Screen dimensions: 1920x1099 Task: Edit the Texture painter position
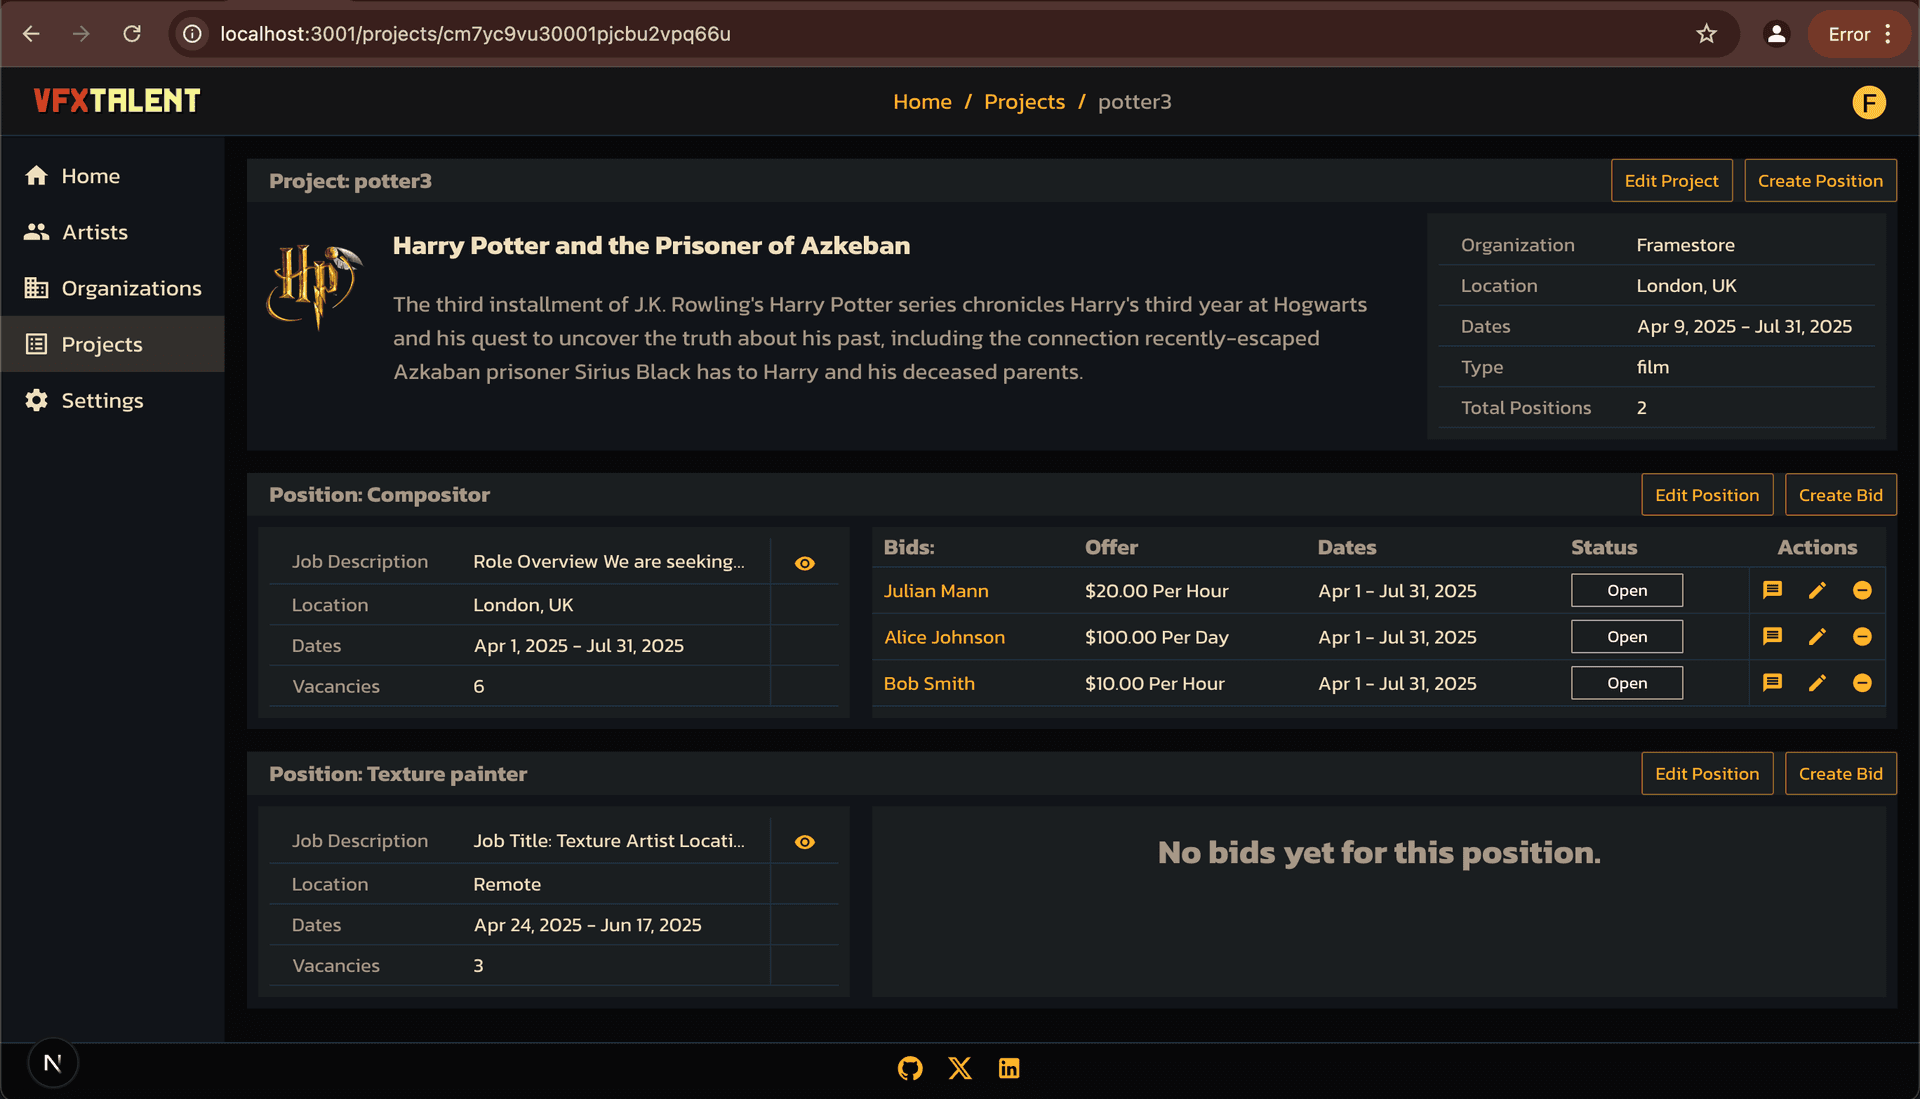1707,774
